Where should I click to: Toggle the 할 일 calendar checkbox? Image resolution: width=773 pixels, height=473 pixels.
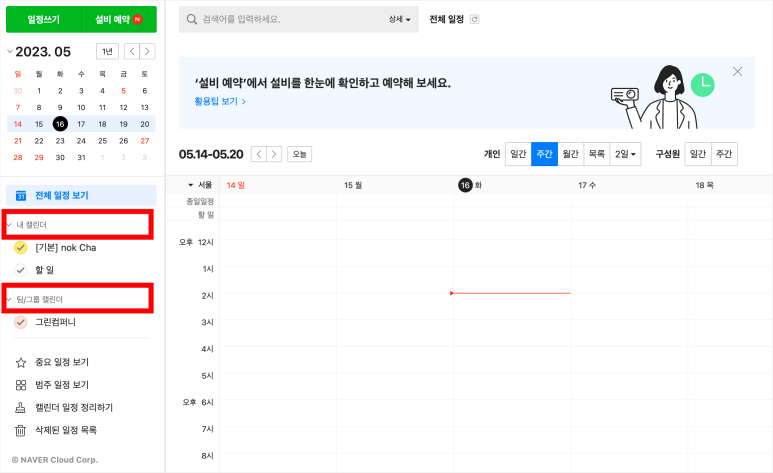pos(20,270)
